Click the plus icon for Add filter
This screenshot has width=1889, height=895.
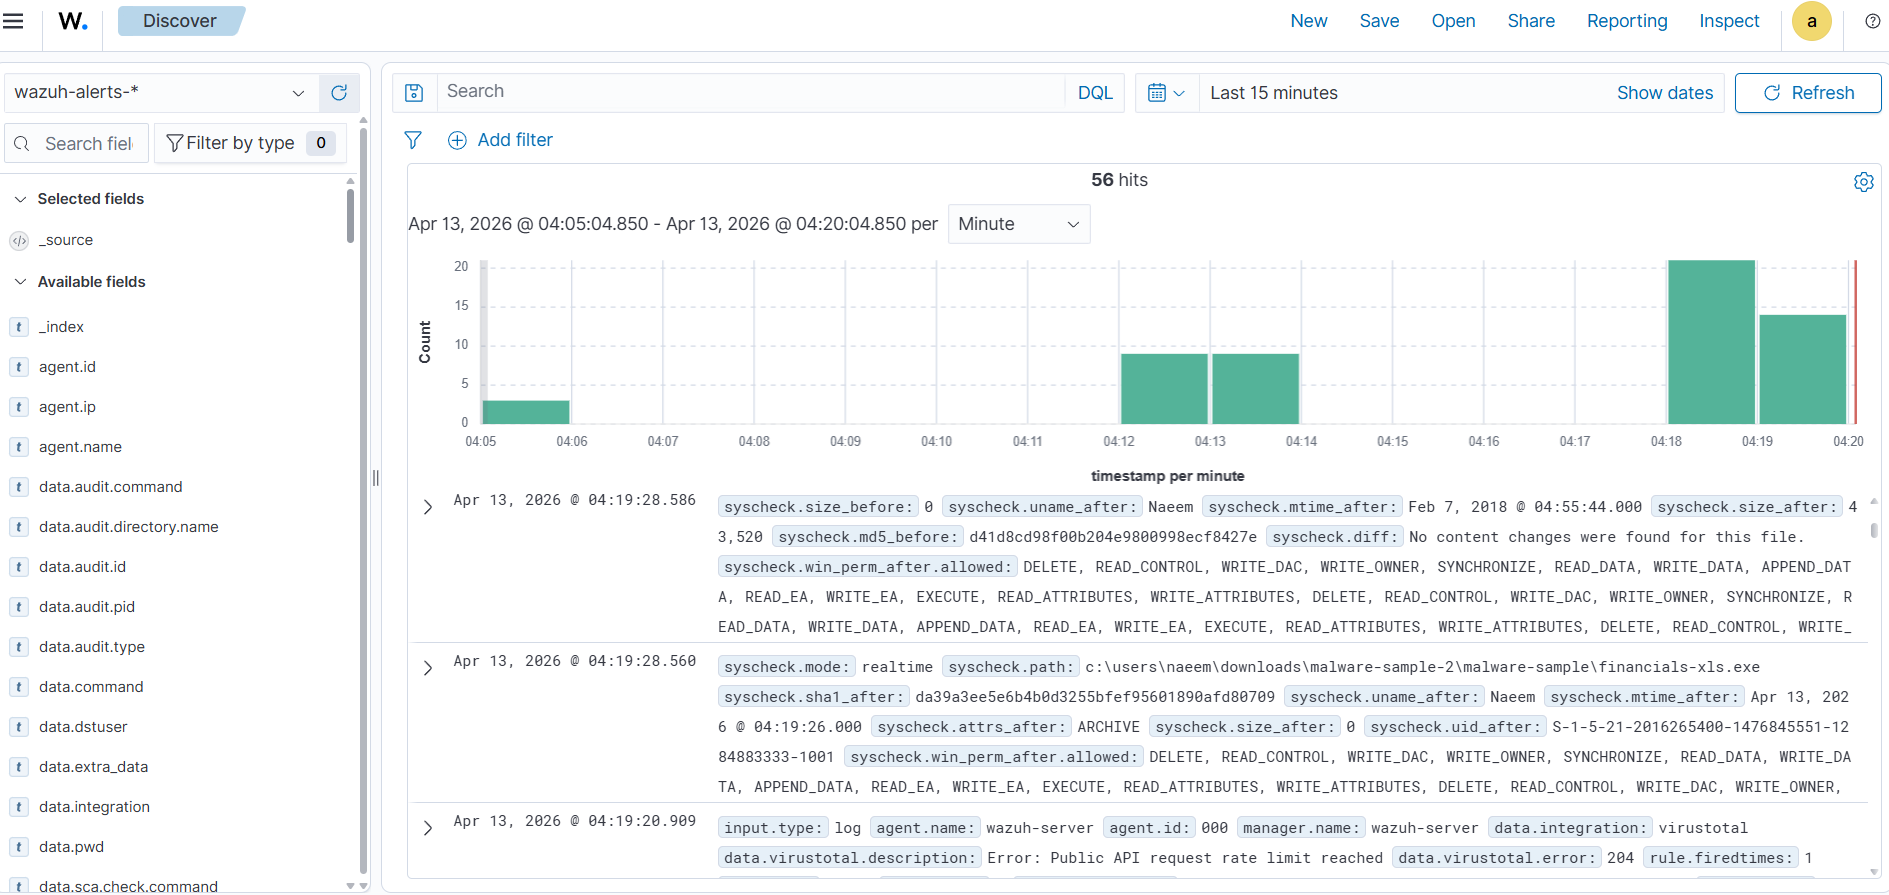pyautogui.click(x=457, y=141)
